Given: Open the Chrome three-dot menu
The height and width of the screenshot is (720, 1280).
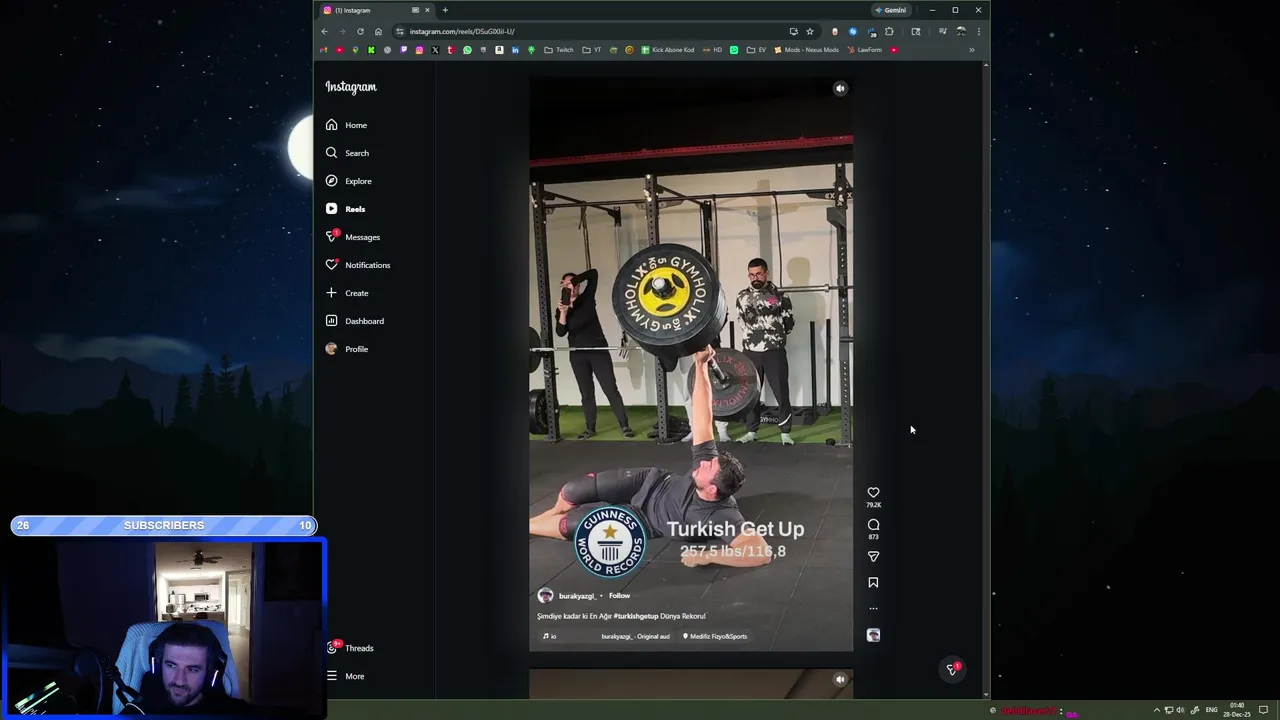Looking at the screenshot, I should coord(978,31).
